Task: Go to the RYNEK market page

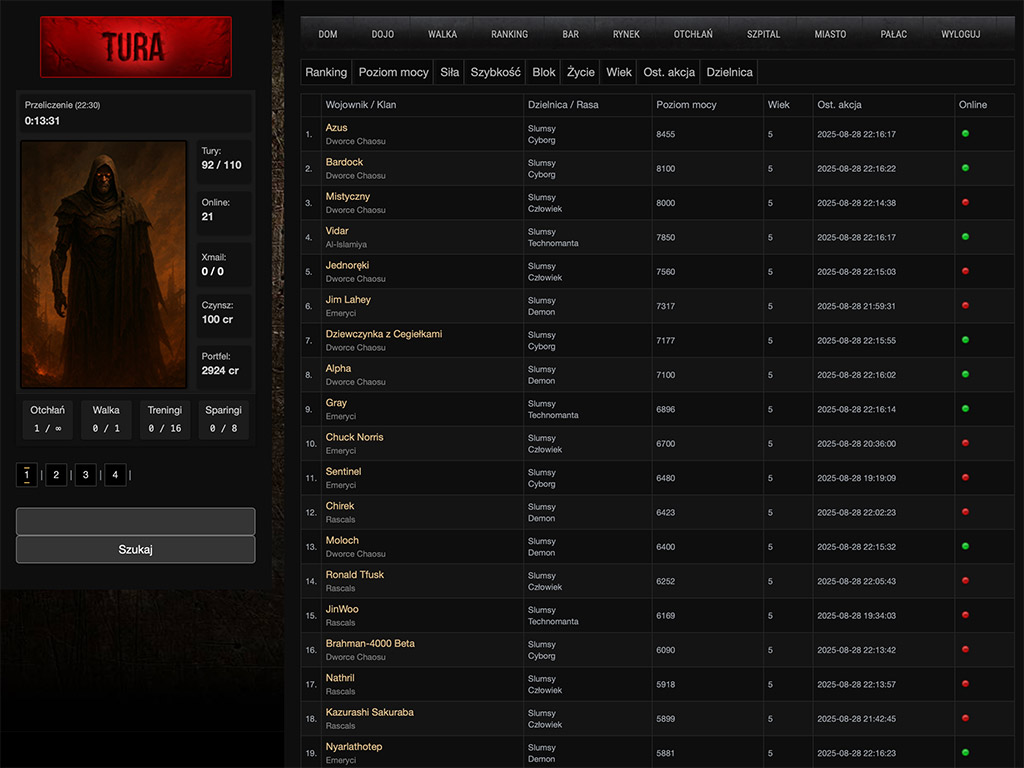Action: point(626,34)
